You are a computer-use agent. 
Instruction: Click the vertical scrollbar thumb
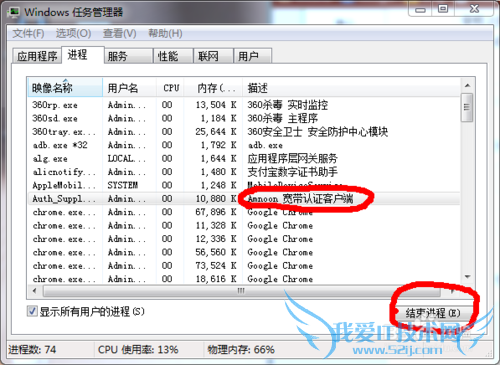click(467, 107)
